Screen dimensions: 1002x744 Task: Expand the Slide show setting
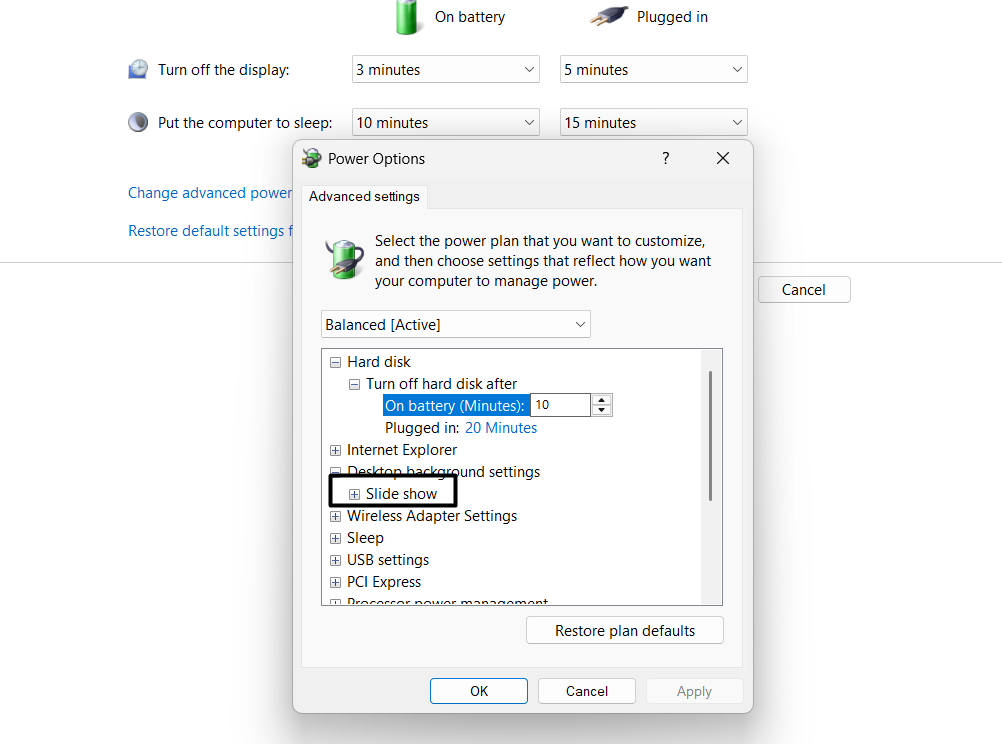click(x=354, y=494)
